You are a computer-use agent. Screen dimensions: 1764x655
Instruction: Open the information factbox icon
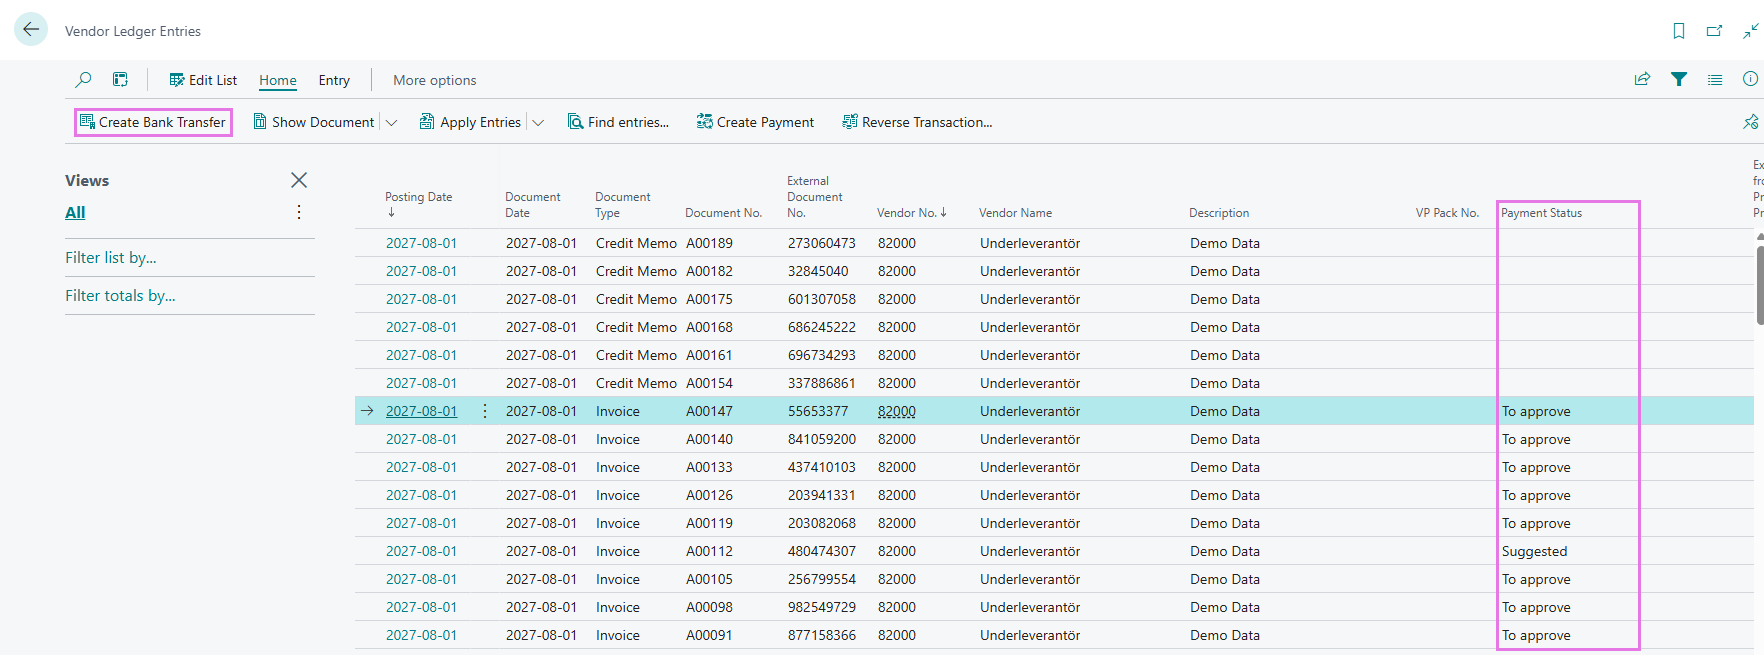tap(1750, 79)
